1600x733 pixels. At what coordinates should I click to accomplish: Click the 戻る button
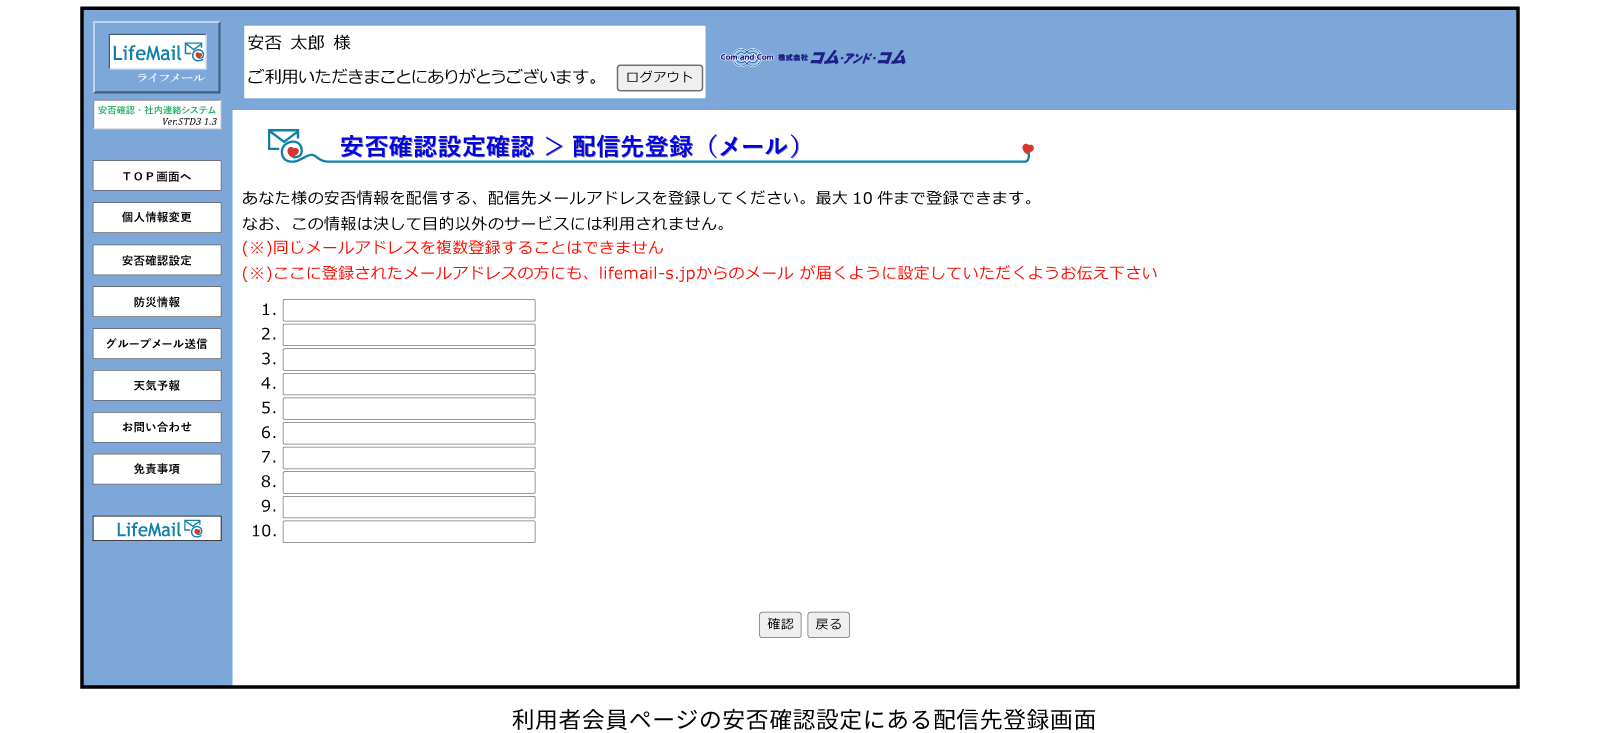pos(828,624)
